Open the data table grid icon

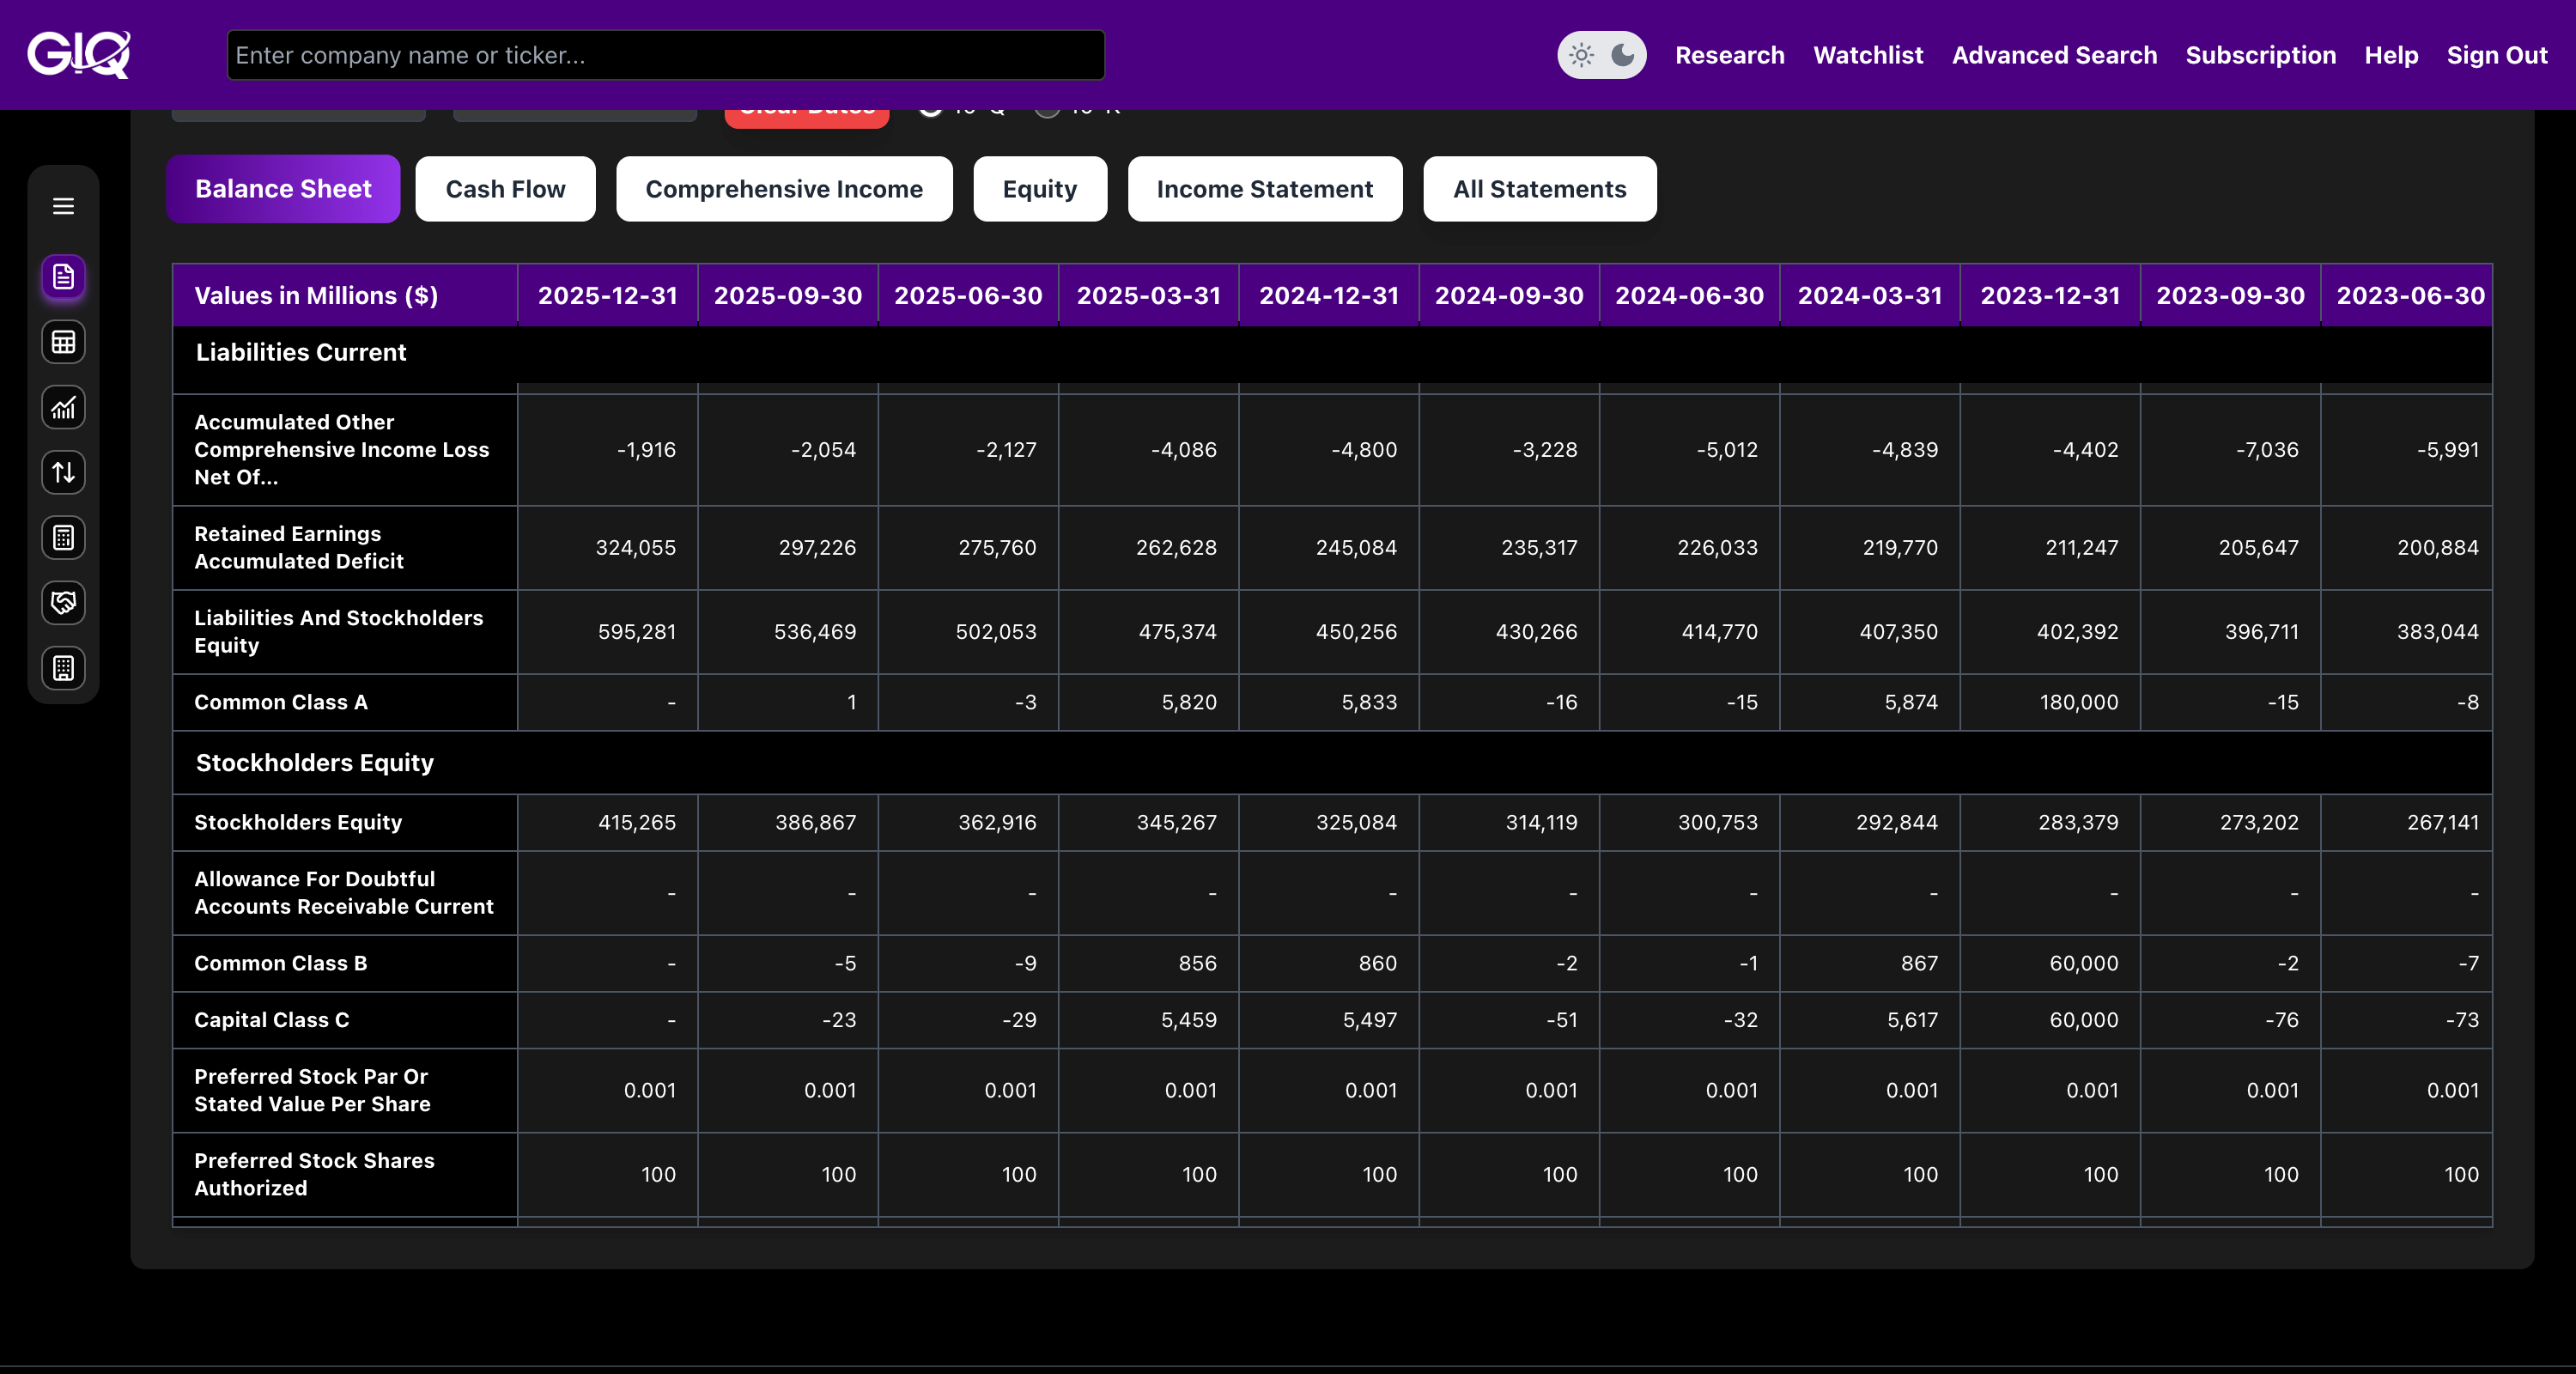click(63, 342)
